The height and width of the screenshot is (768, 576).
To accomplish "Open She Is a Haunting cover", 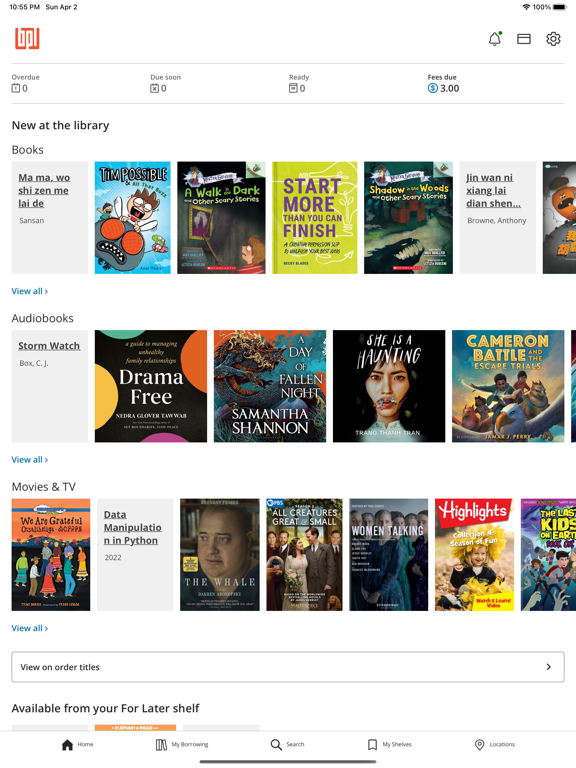I will click(389, 386).
